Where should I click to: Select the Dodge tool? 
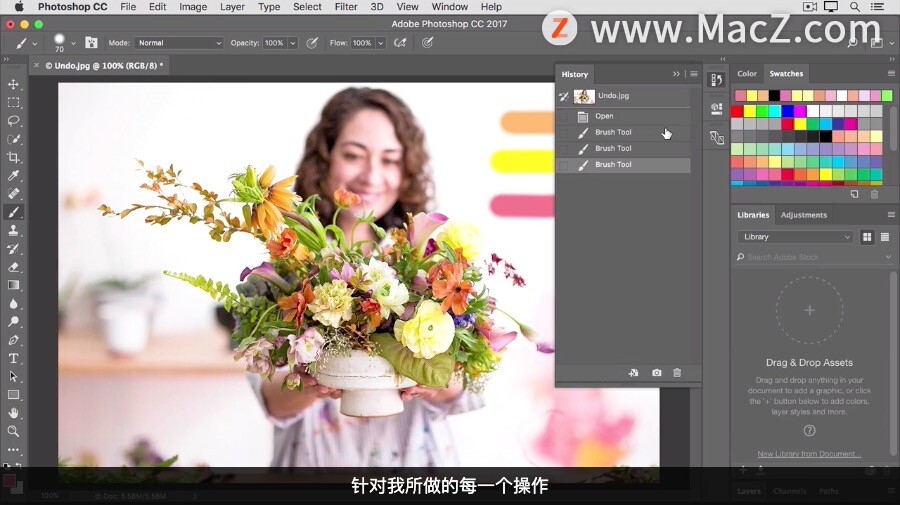click(13, 321)
